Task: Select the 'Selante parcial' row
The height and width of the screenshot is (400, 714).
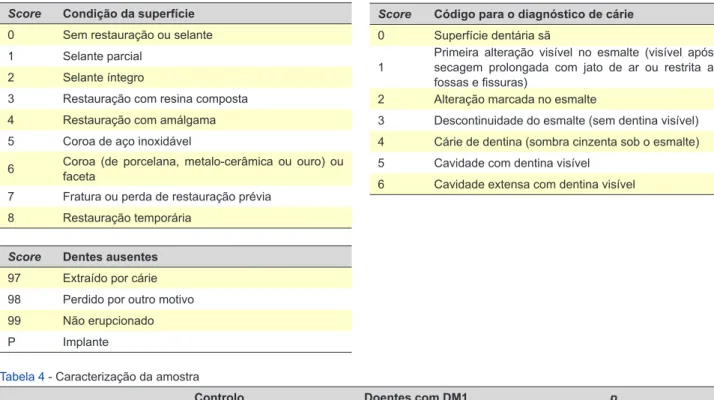Action: point(176,56)
